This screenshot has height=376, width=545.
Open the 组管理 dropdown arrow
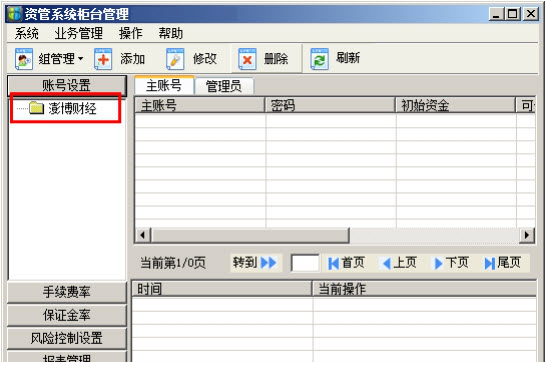(80, 59)
